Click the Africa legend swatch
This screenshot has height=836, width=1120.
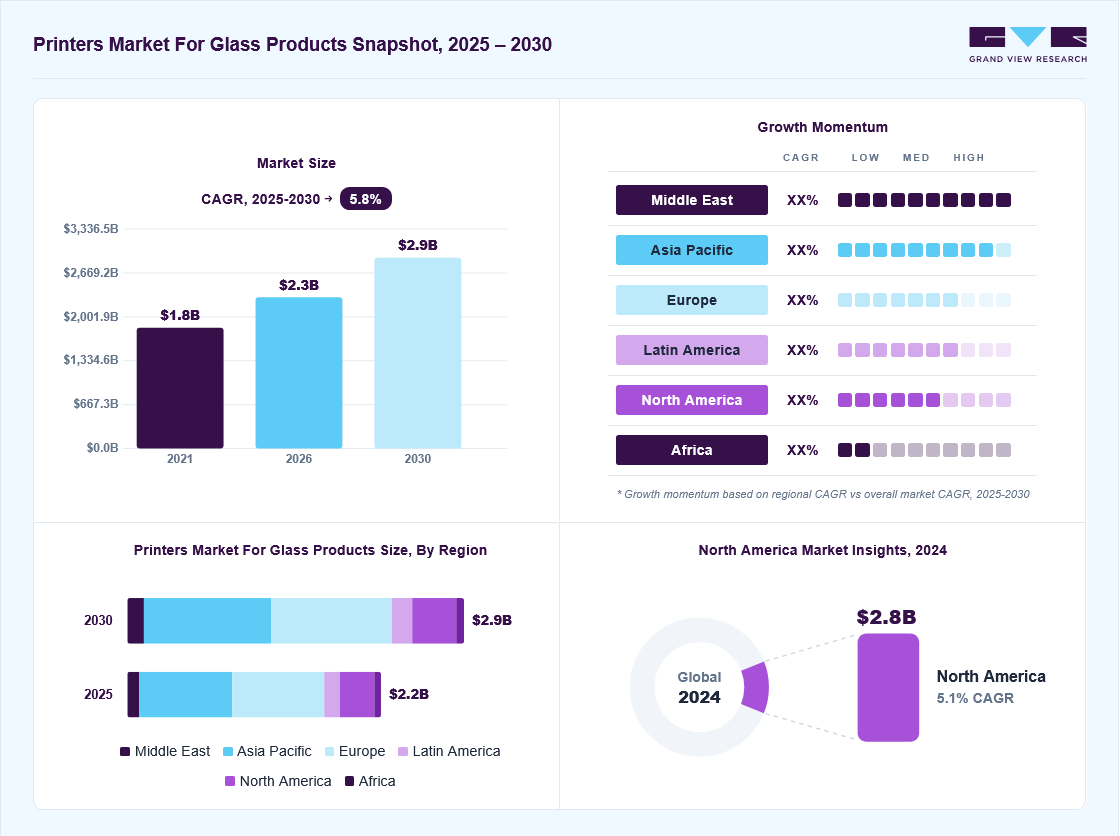click(x=349, y=782)
